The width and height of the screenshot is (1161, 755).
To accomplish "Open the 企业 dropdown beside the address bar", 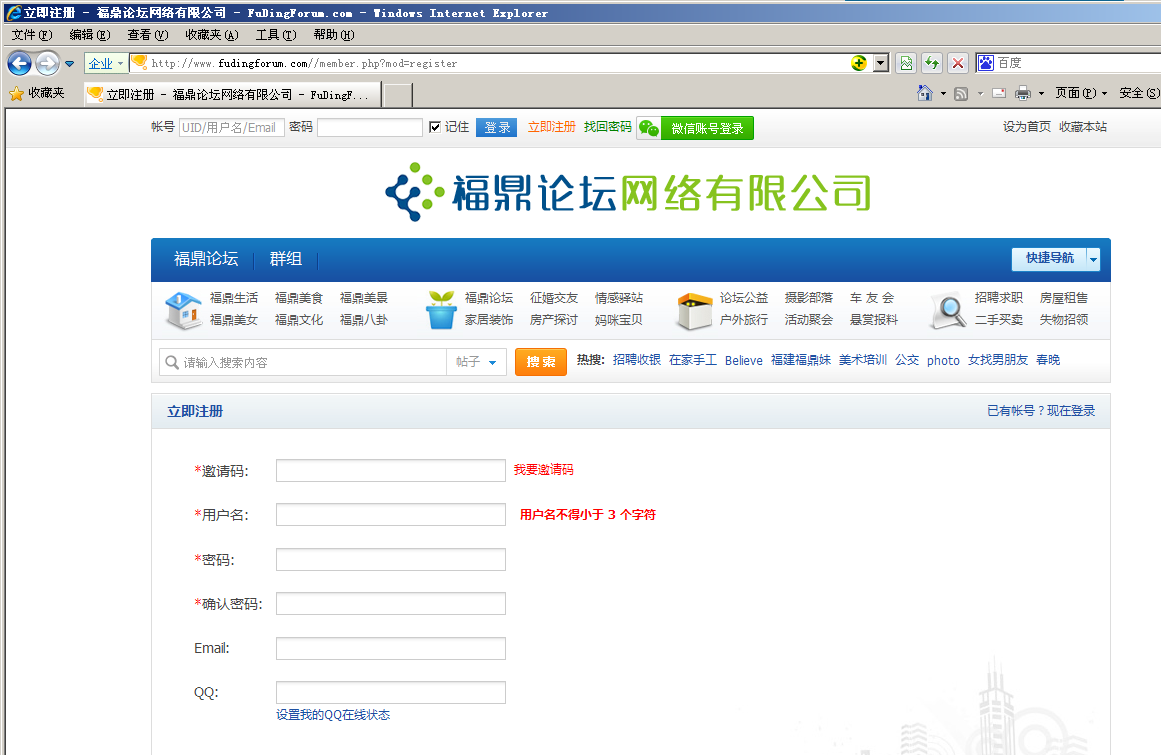I will tap(105, 64).
